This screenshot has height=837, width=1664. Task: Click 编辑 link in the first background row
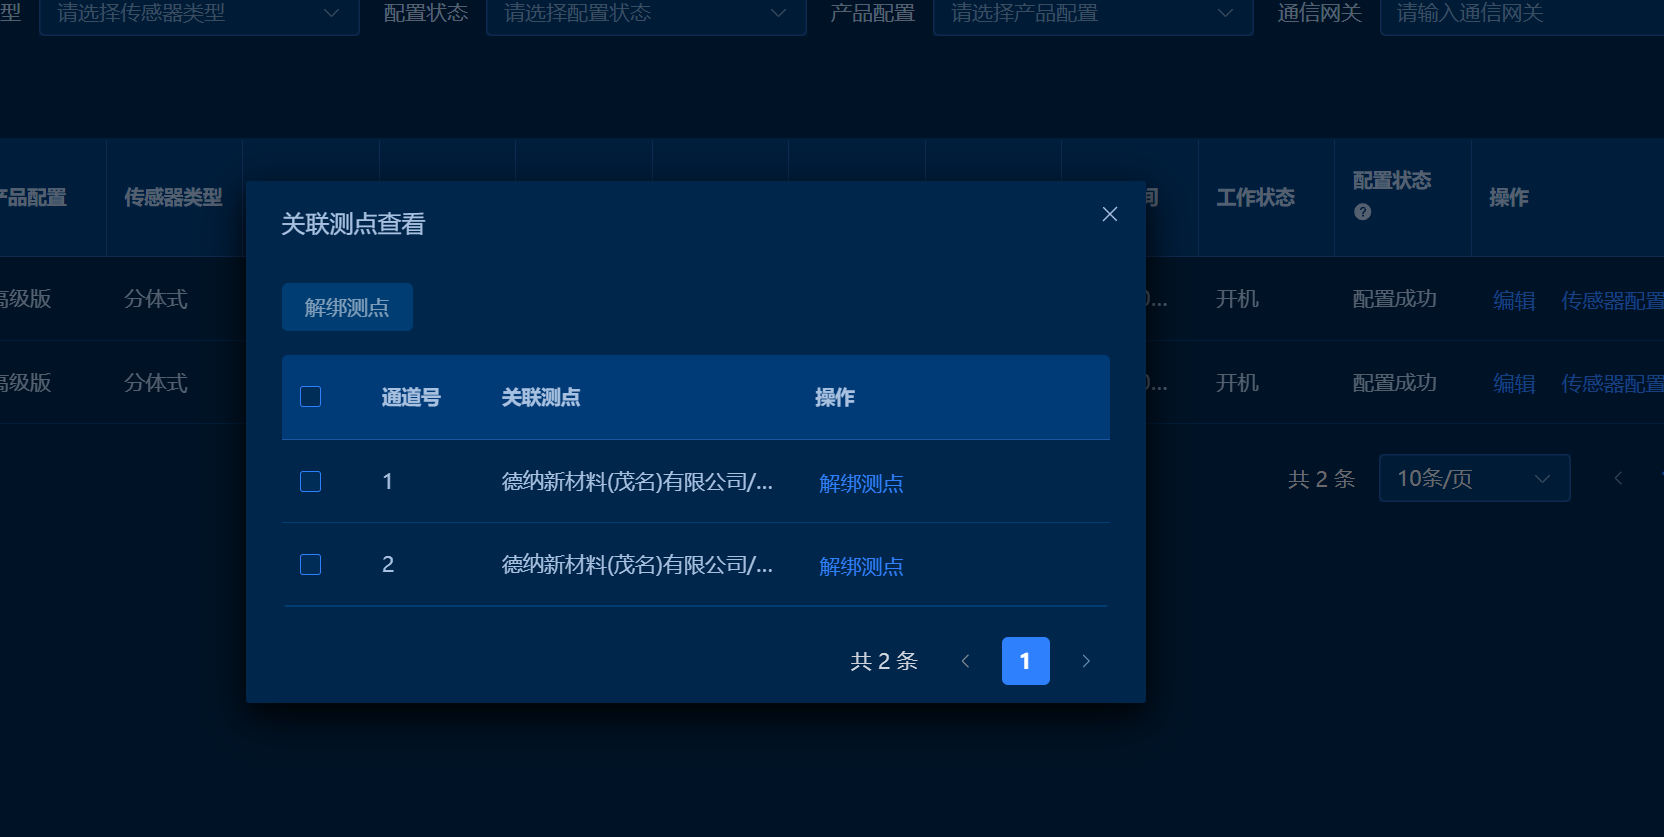[x=1514, y=300]
